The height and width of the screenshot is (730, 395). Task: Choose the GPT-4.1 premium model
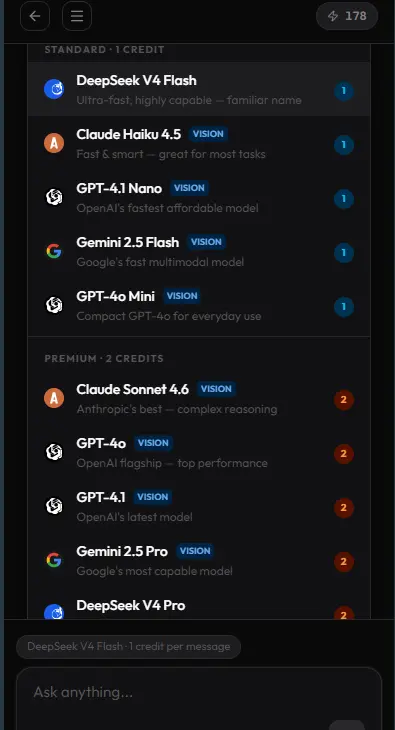pos(199,506)
